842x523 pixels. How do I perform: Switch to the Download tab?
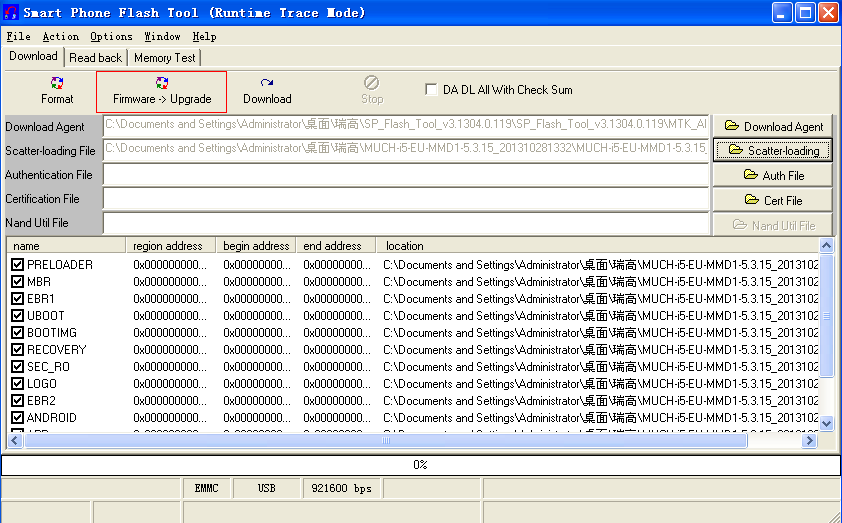point(33,56)
